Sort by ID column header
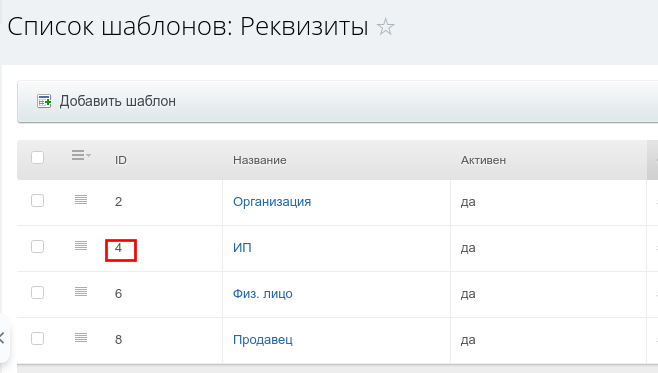 [120, 160]
